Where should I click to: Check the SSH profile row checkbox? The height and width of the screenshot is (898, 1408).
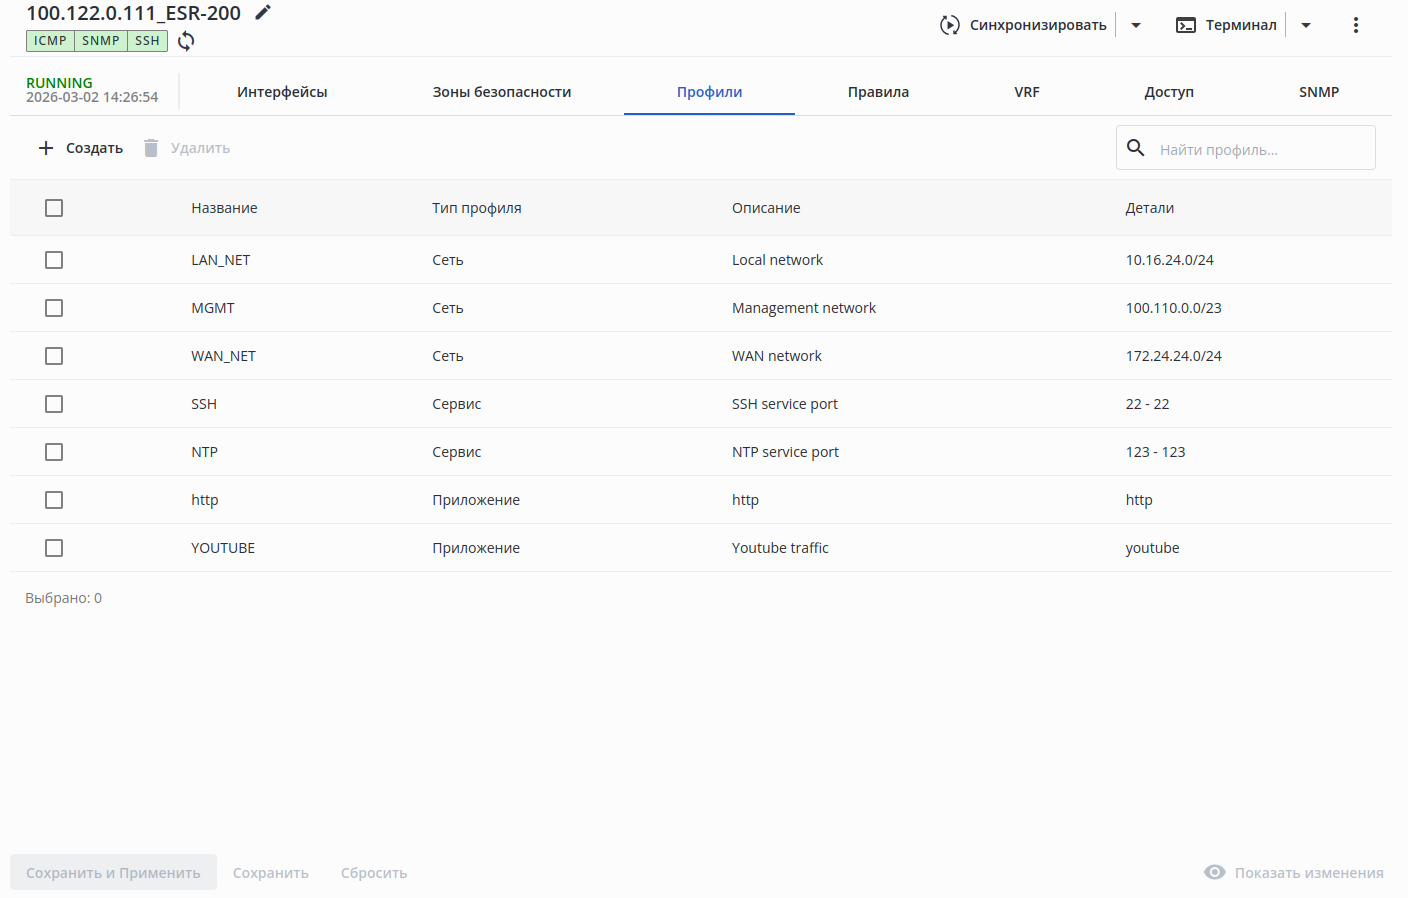[54, 404]
